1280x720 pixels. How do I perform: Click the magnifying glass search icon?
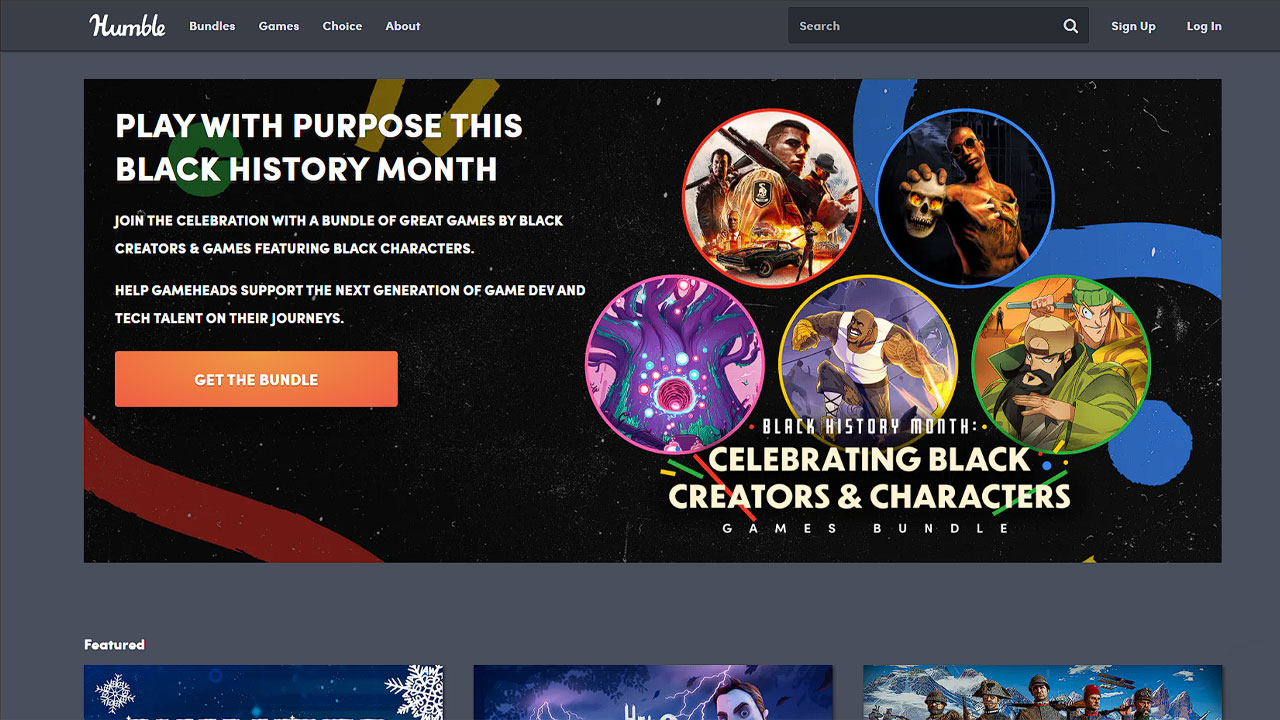click(1070, 26)
